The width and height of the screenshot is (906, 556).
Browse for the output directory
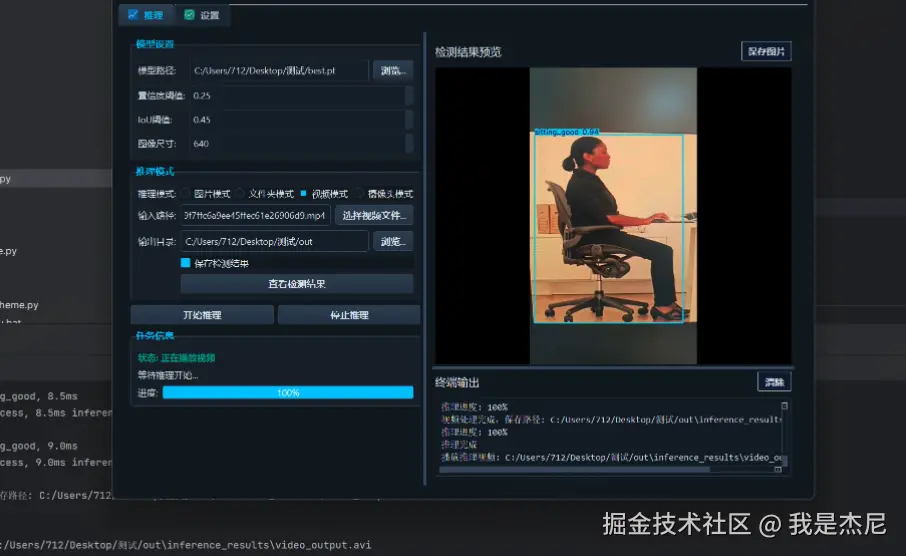(x=393, y=242)
